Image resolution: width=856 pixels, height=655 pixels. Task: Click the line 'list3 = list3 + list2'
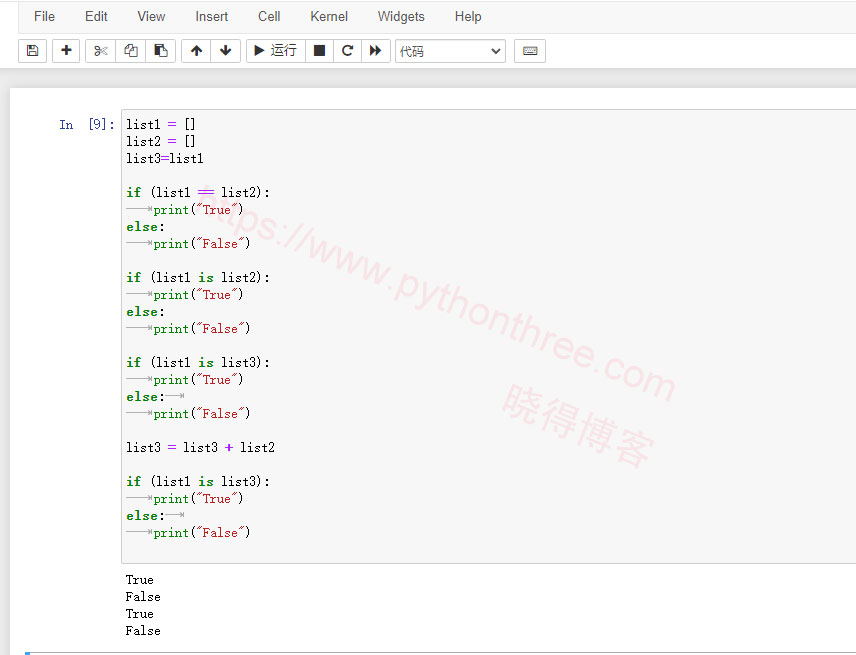click(200, 448)
